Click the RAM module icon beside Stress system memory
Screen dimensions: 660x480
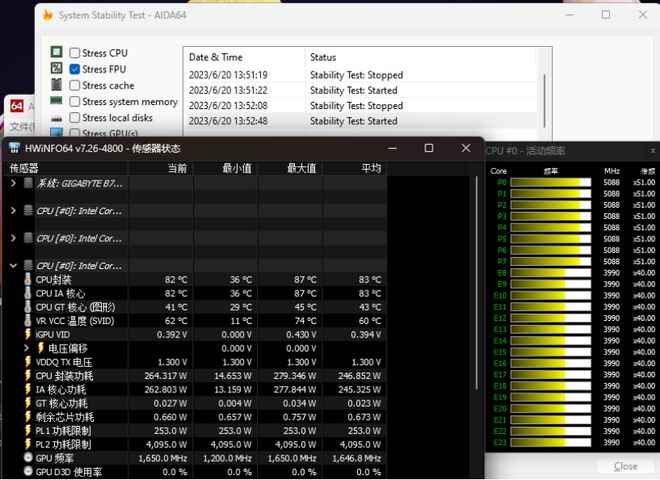pyautogui.click(x=56, y=101)
